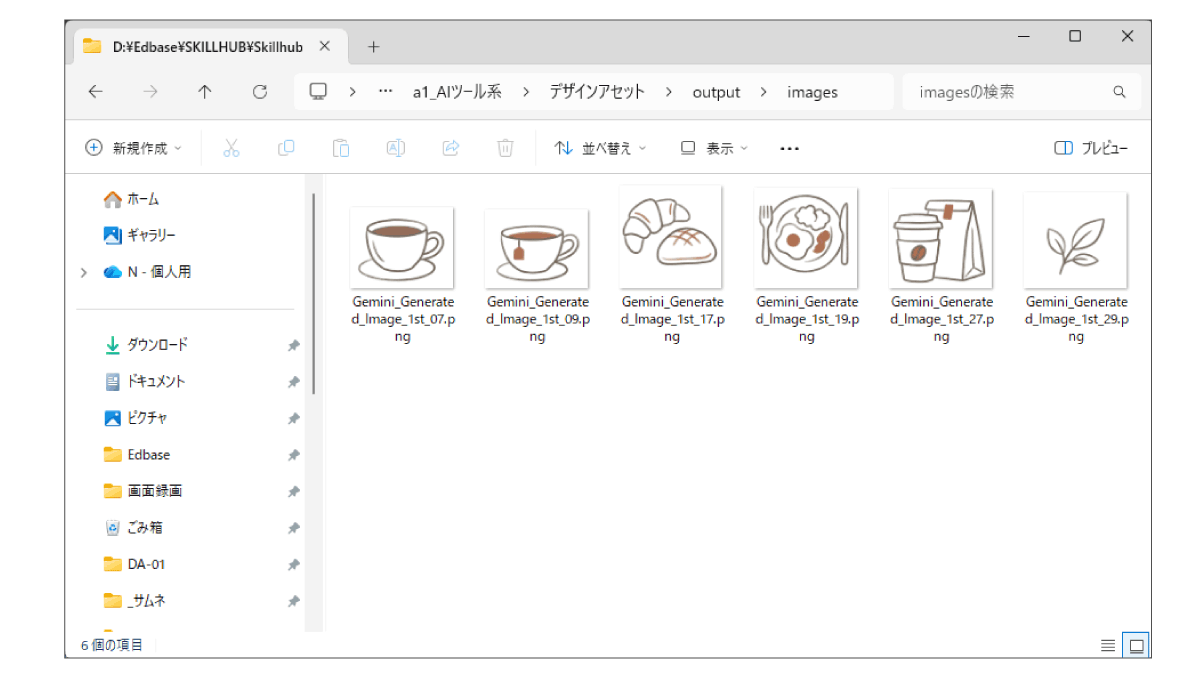
Task: Select Gemini_Generated_Image_1st_17.png bread thumbnail
Action: (x=671, y=236)
